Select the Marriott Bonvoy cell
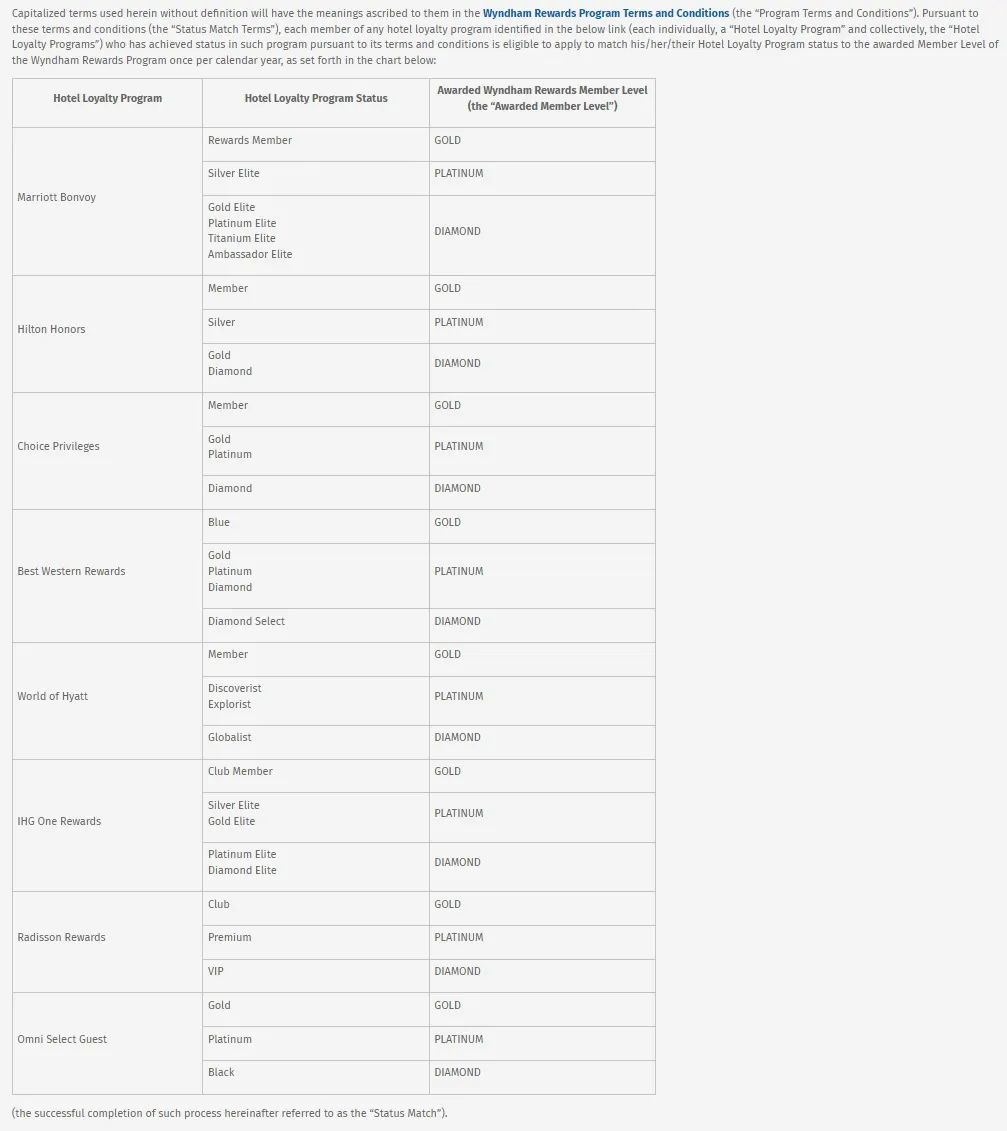This screenshot has height=1131, width=1007. coord(57,197)
